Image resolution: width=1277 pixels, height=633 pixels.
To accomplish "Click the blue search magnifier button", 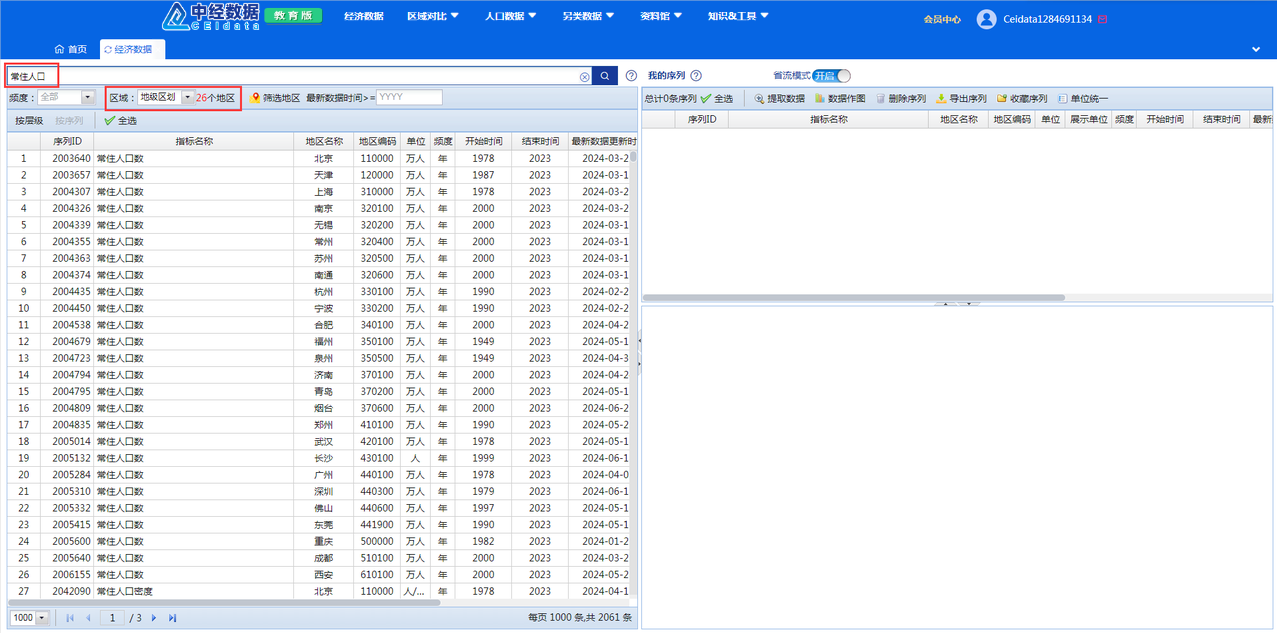I will [605, 76].
